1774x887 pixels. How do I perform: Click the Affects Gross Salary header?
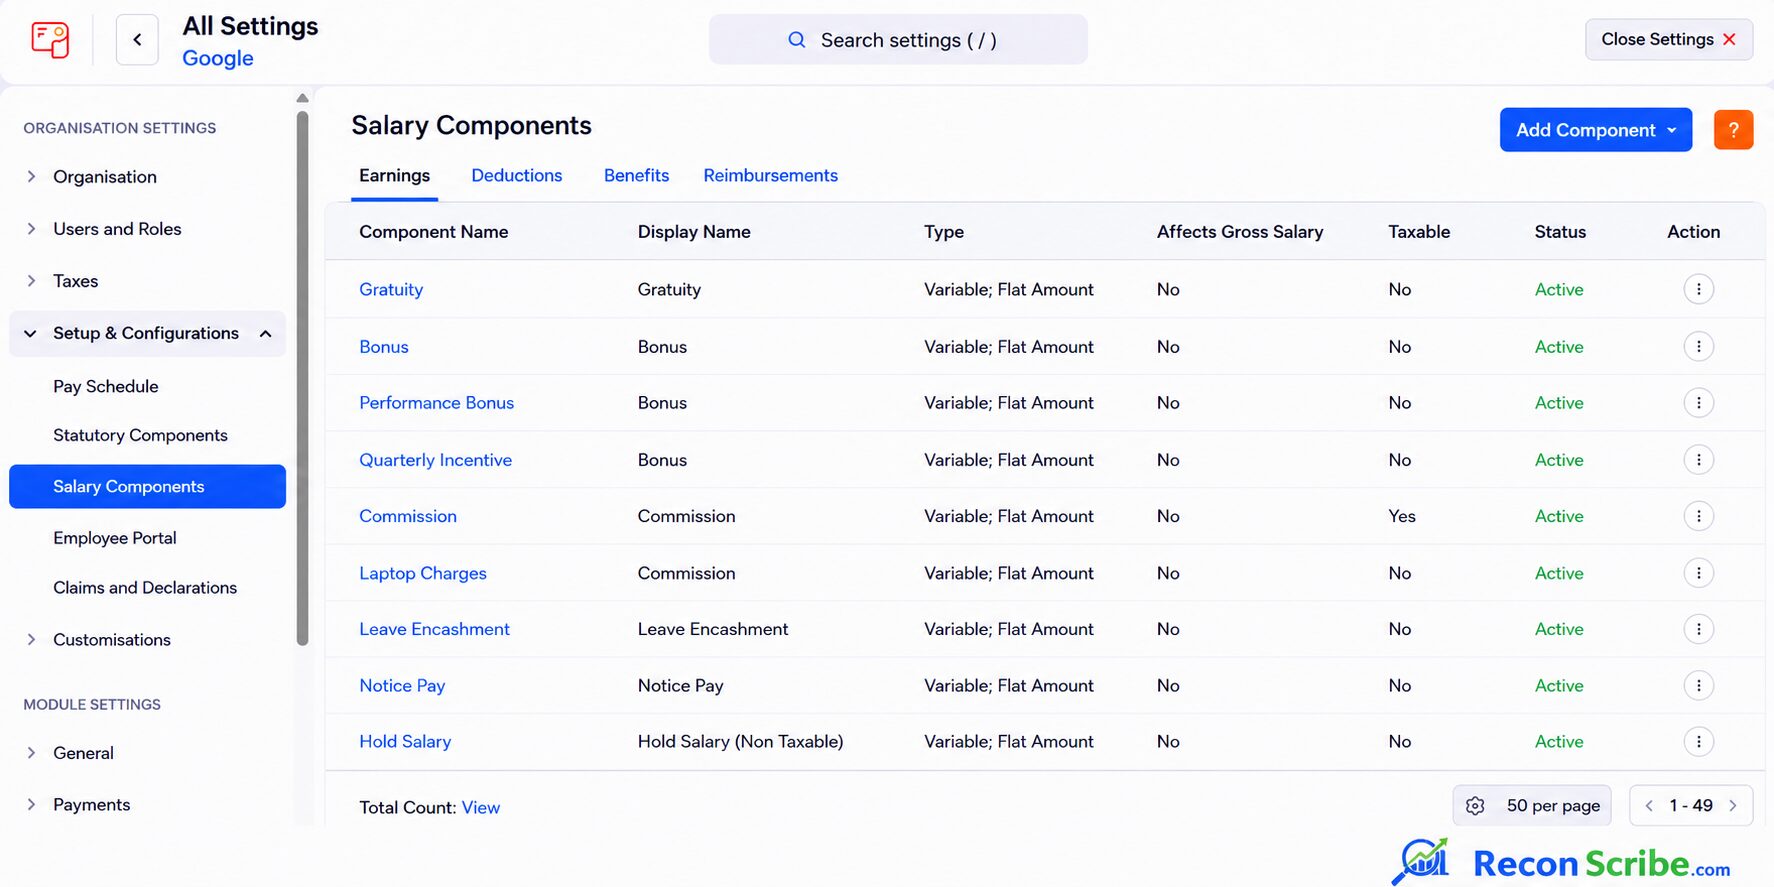tap(1240, 232)
